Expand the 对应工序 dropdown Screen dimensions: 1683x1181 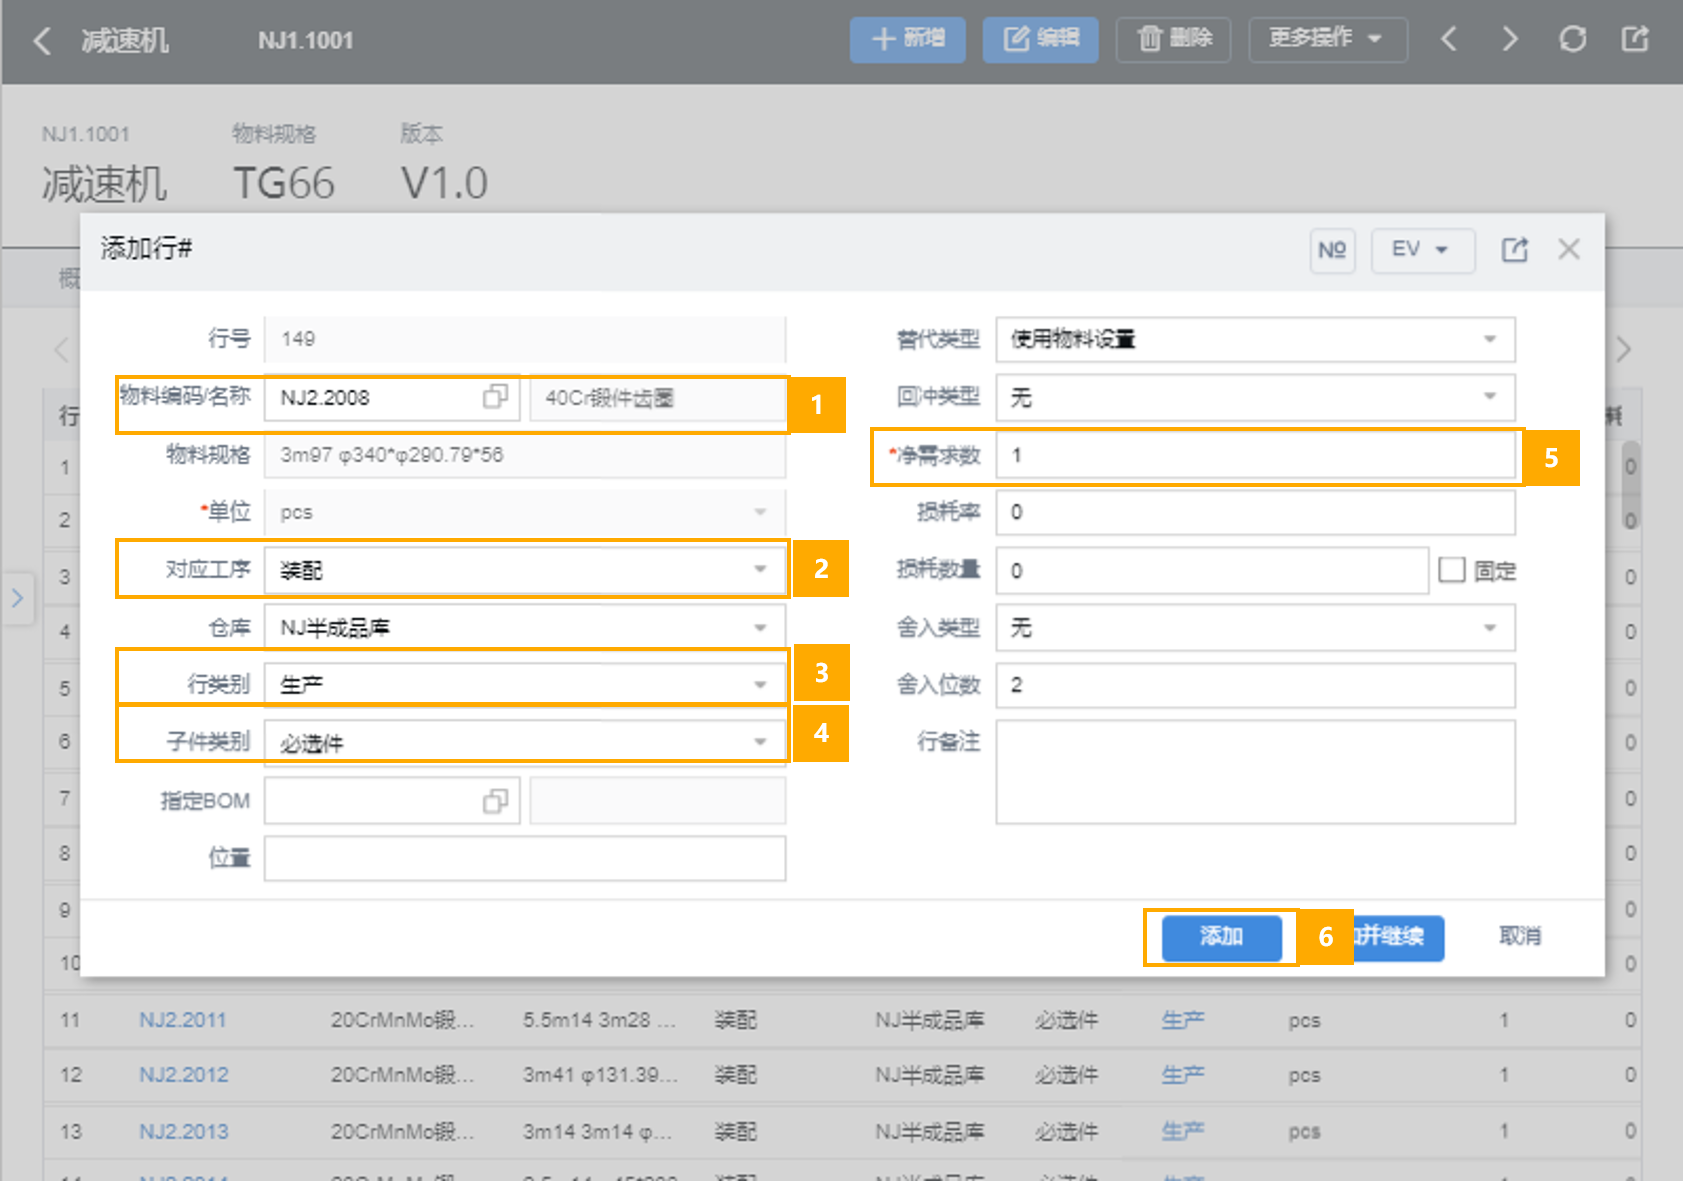760,569
